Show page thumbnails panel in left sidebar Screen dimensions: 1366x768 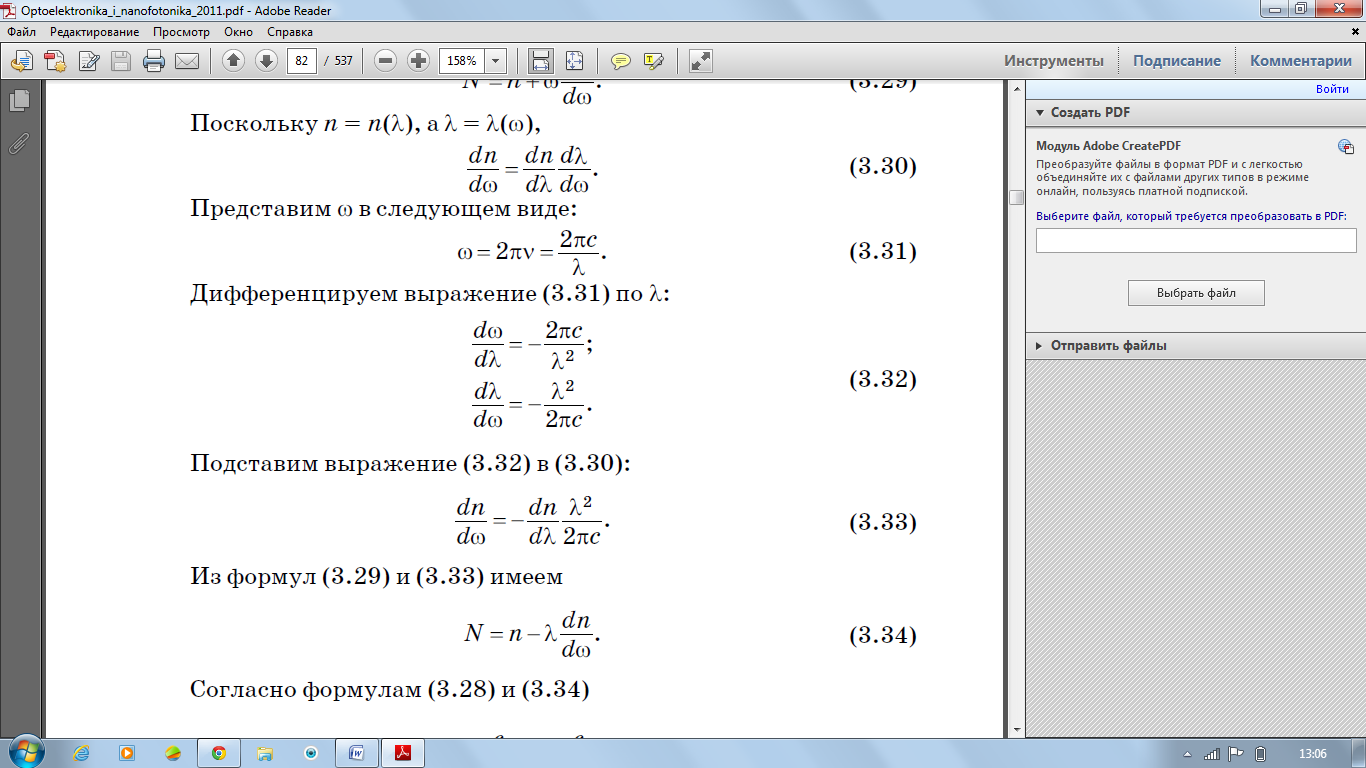click(x=18, y=101)
